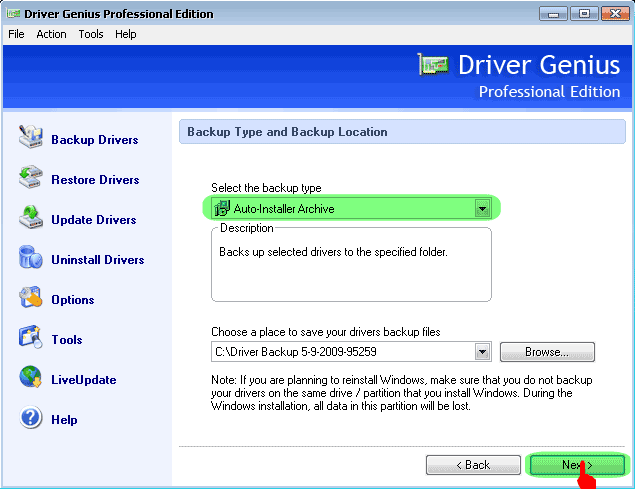Launch LiveUpdate from the sidebar
The height and width of the screenshot is (489, 635).
click(84, 380)
